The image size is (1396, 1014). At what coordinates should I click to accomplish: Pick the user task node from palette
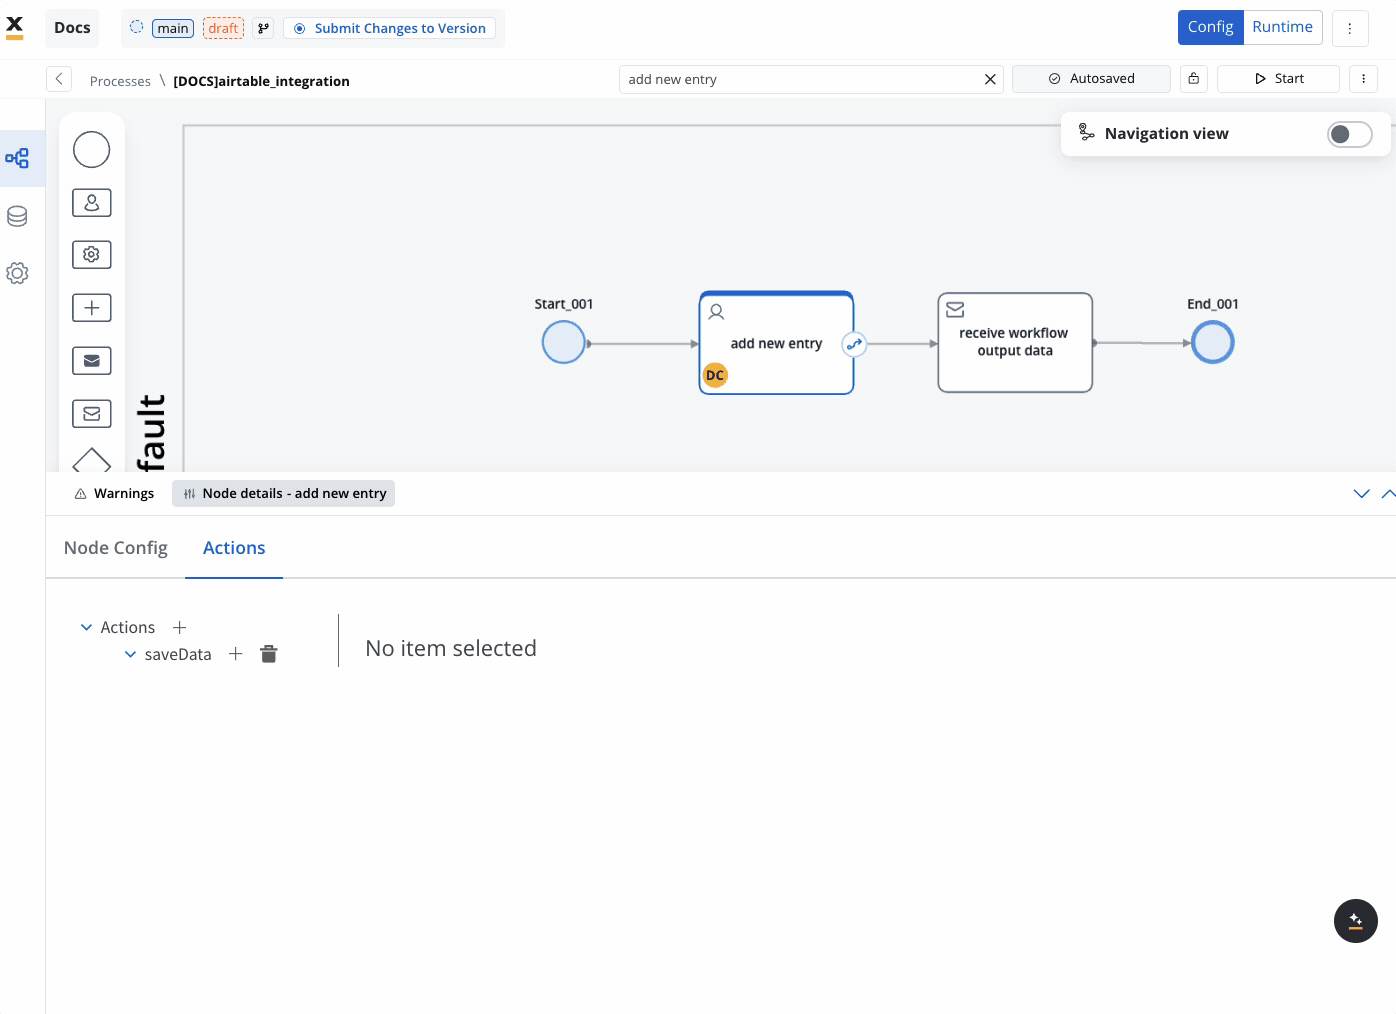(x=92, y=203)
